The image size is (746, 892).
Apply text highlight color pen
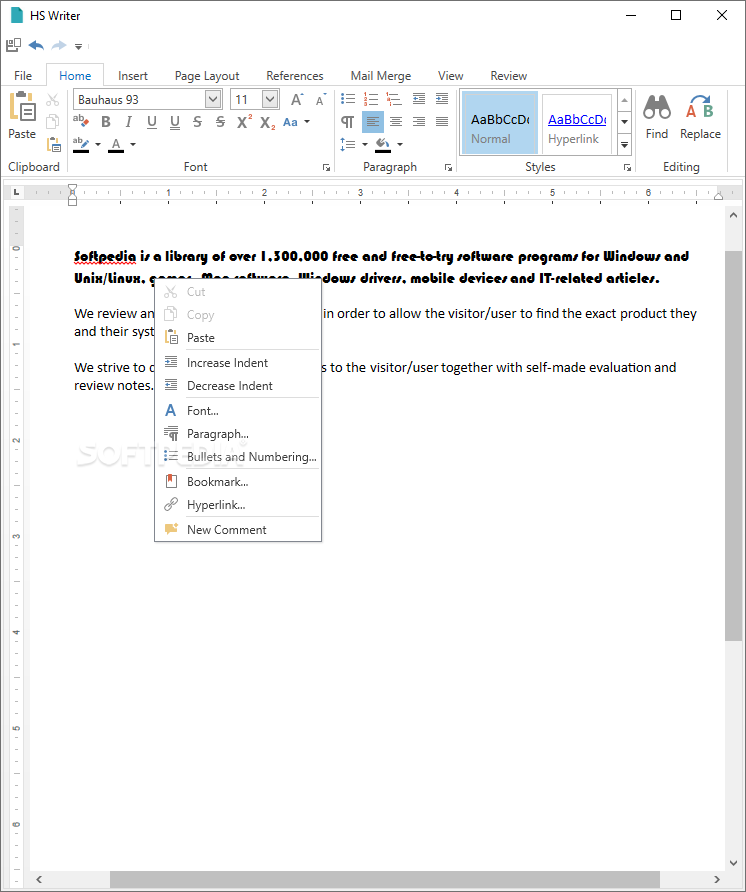81,144
